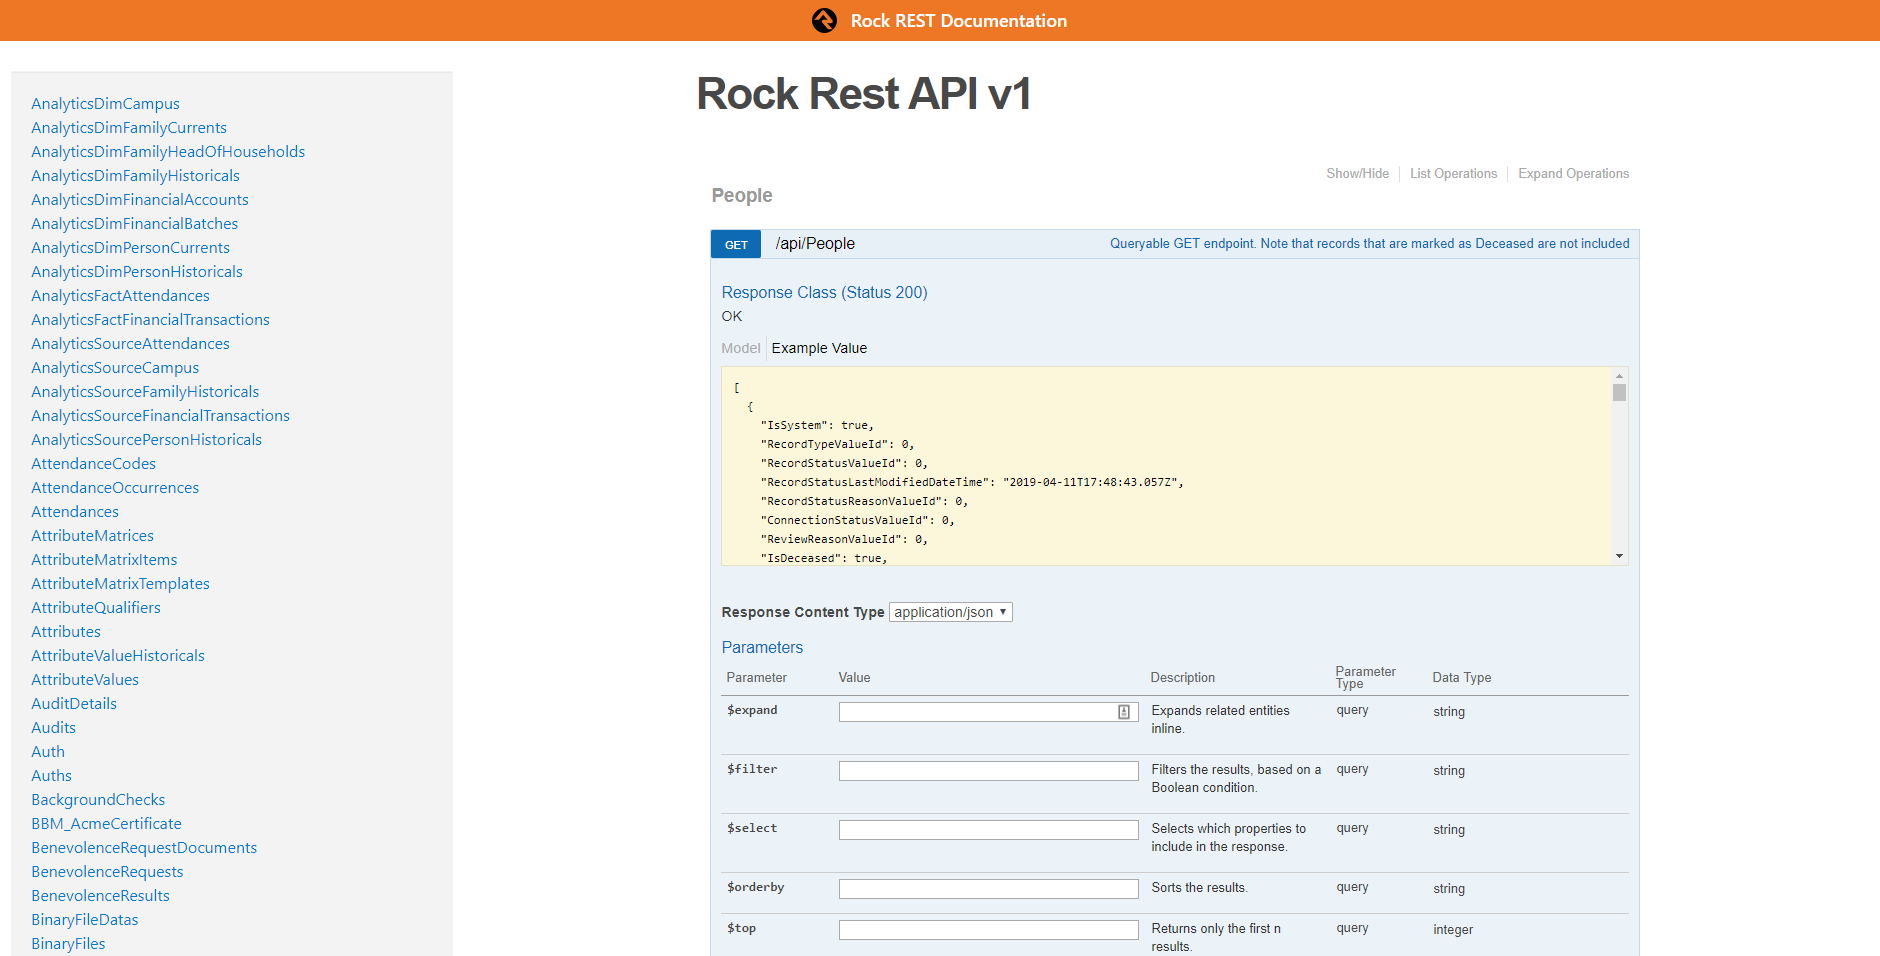The height and width of the screenshot is (956, 1880).
Task: Open the Auth sidebar link
Action: click(x=48, y=751)
